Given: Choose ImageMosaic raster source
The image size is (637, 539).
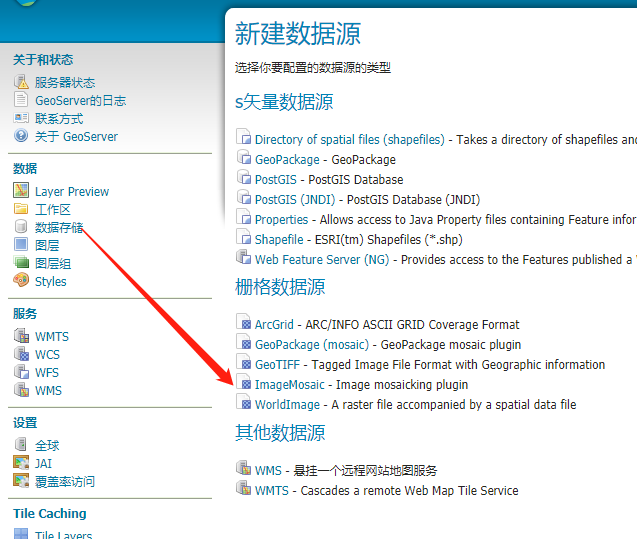Looking at the screenshot, I should click(290, 384).
